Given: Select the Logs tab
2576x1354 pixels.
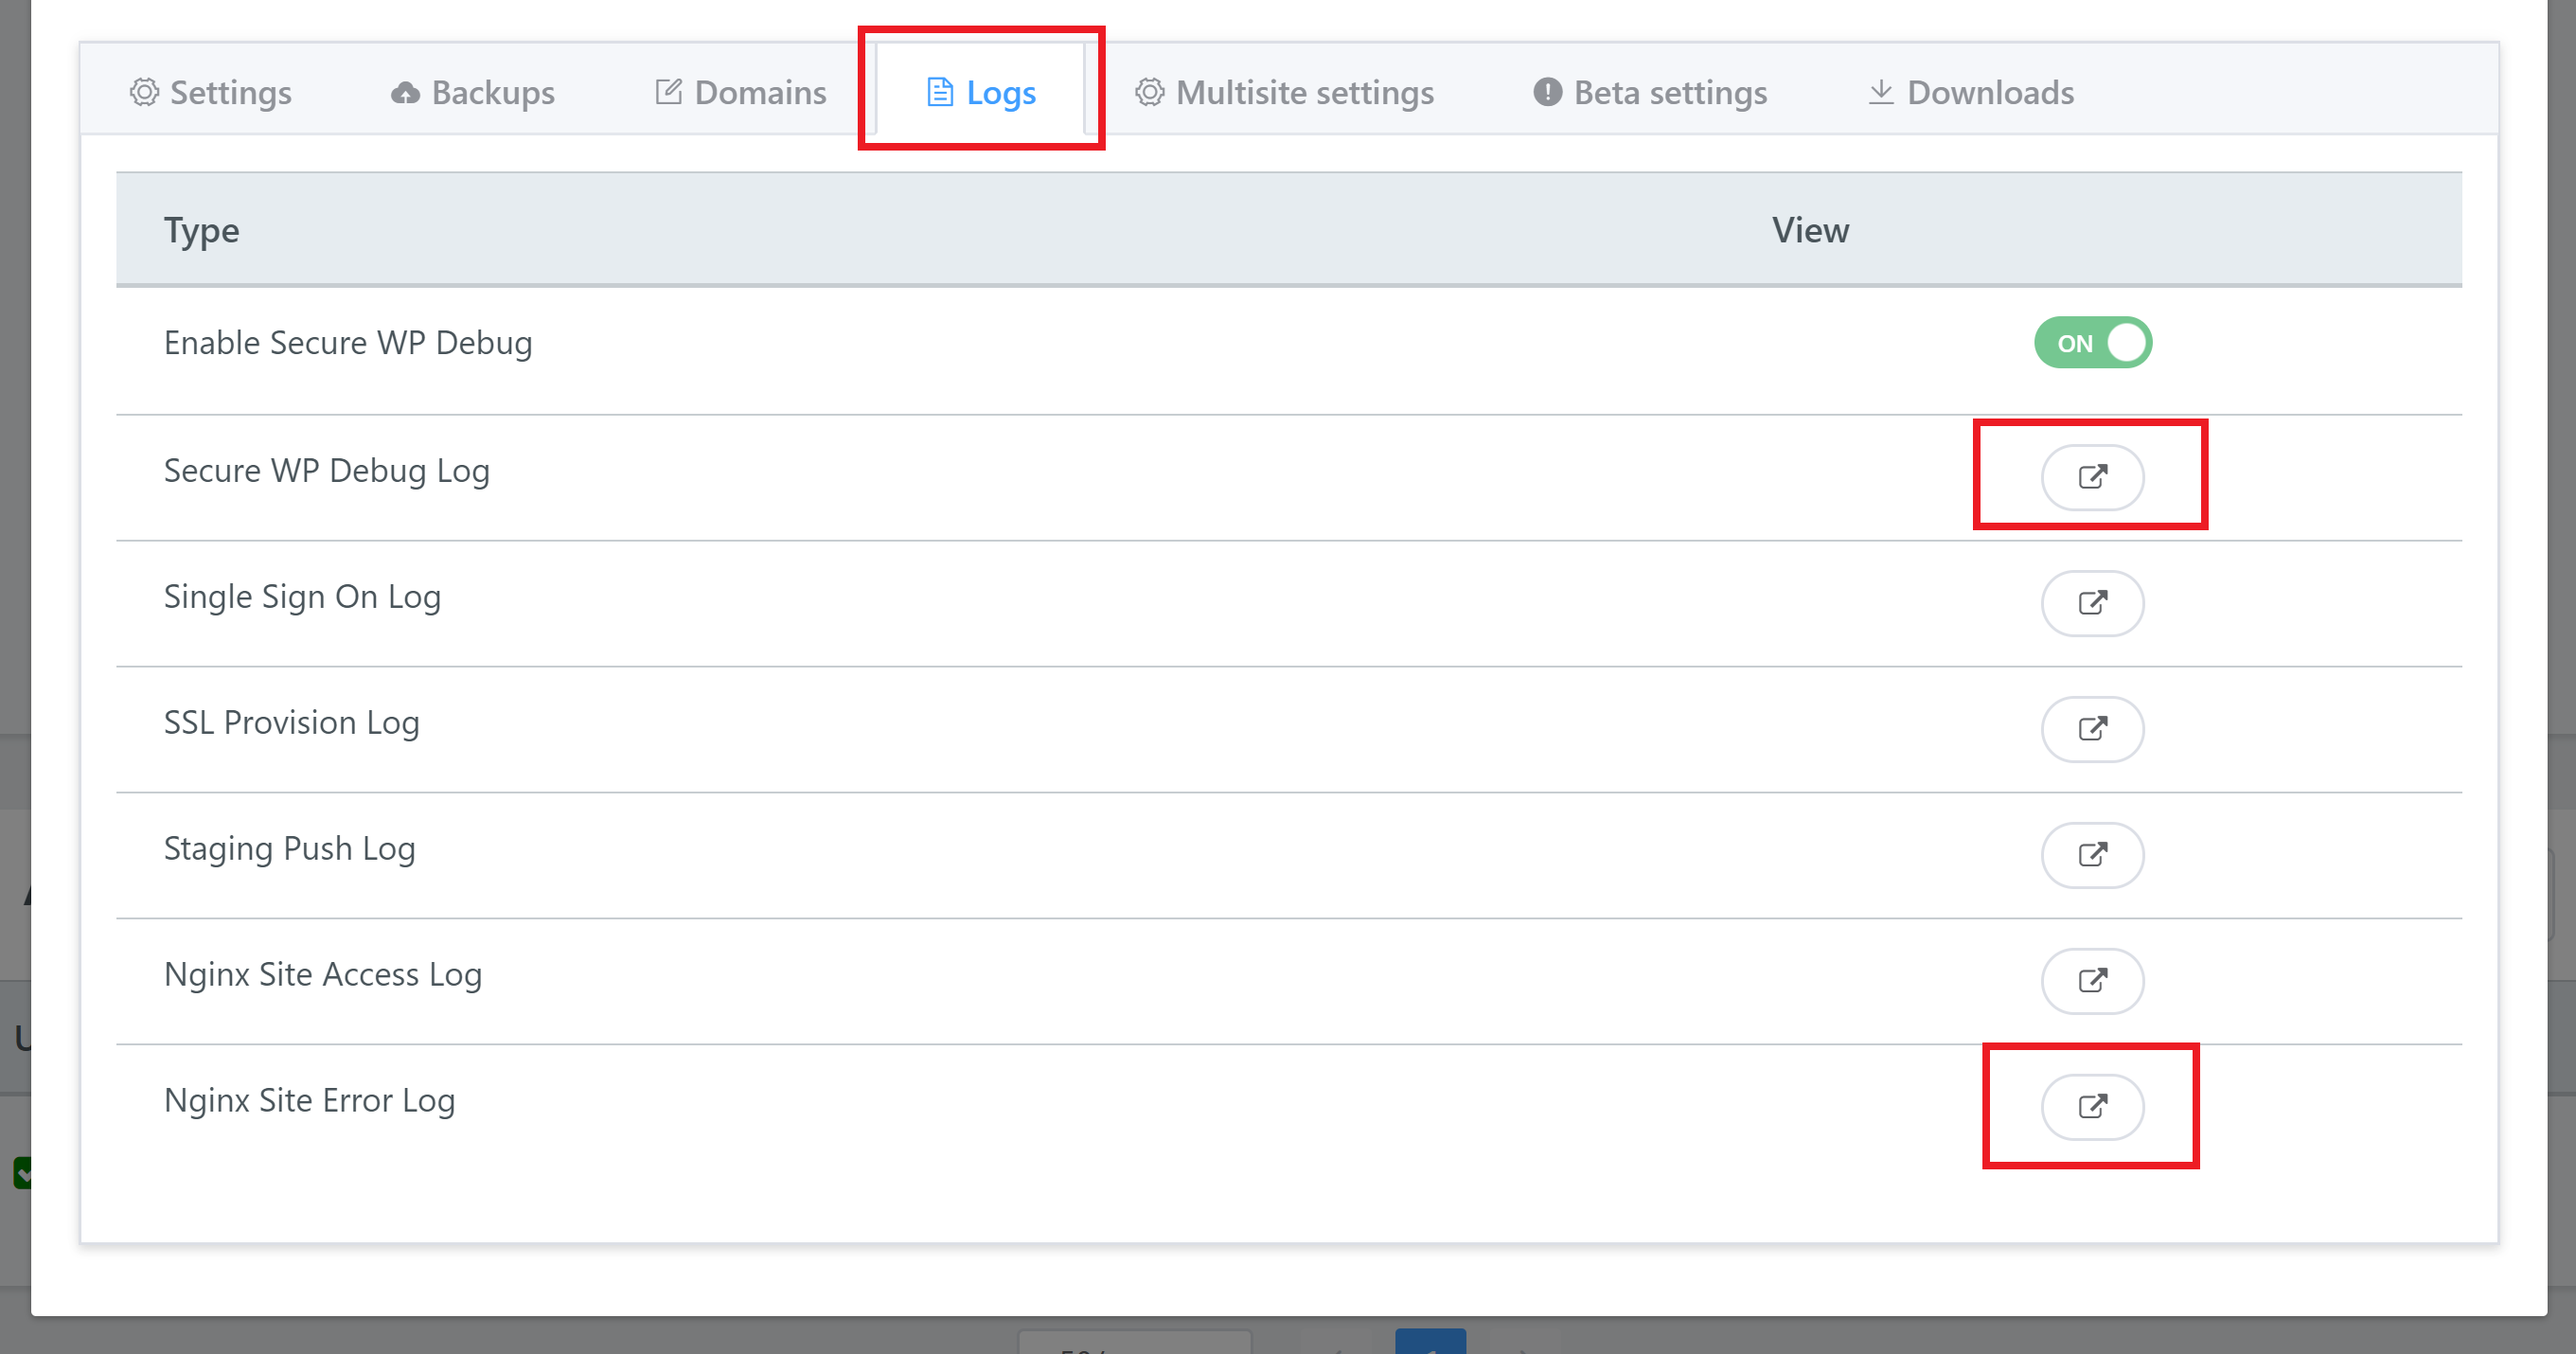Looking at the screenshot, I should (981, 92).
